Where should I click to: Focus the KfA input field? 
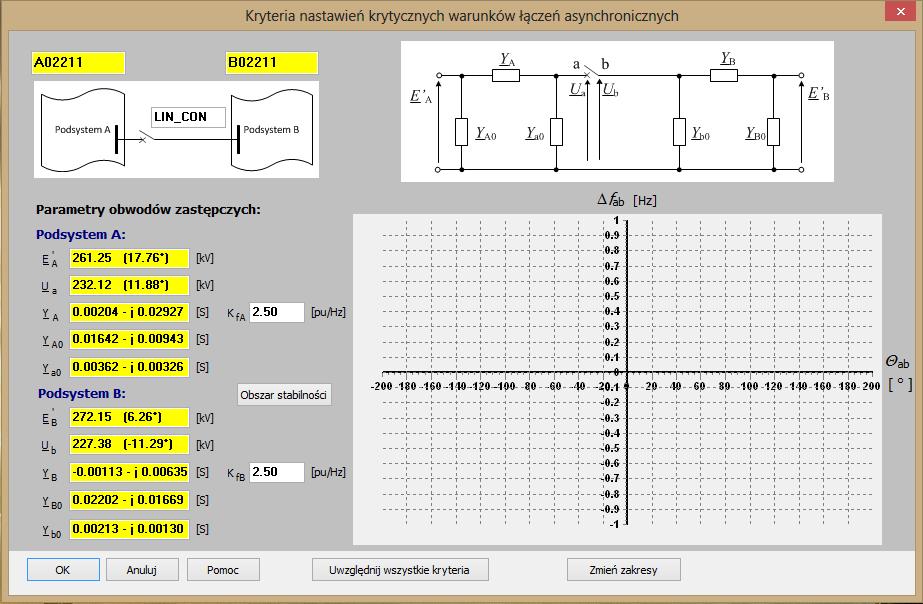[x=277, y=312]
